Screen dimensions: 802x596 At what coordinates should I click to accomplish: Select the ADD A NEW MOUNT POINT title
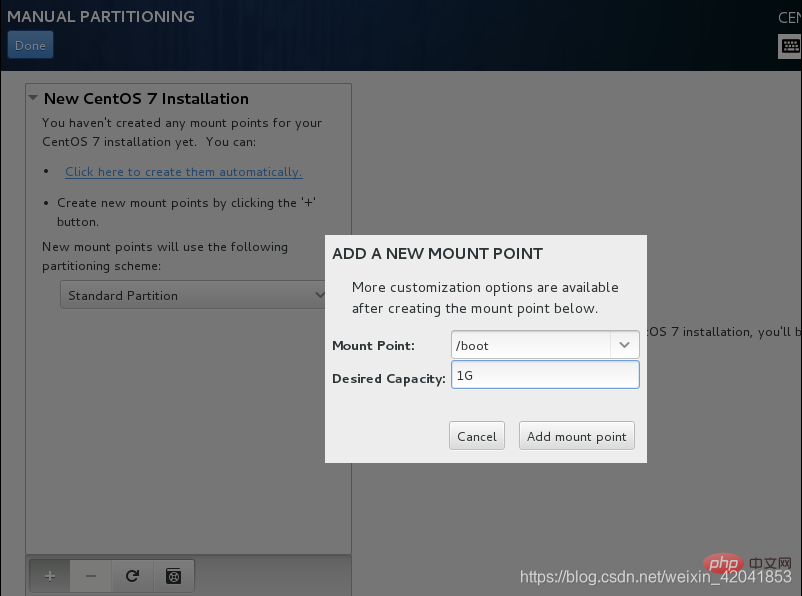pos(437,254)
